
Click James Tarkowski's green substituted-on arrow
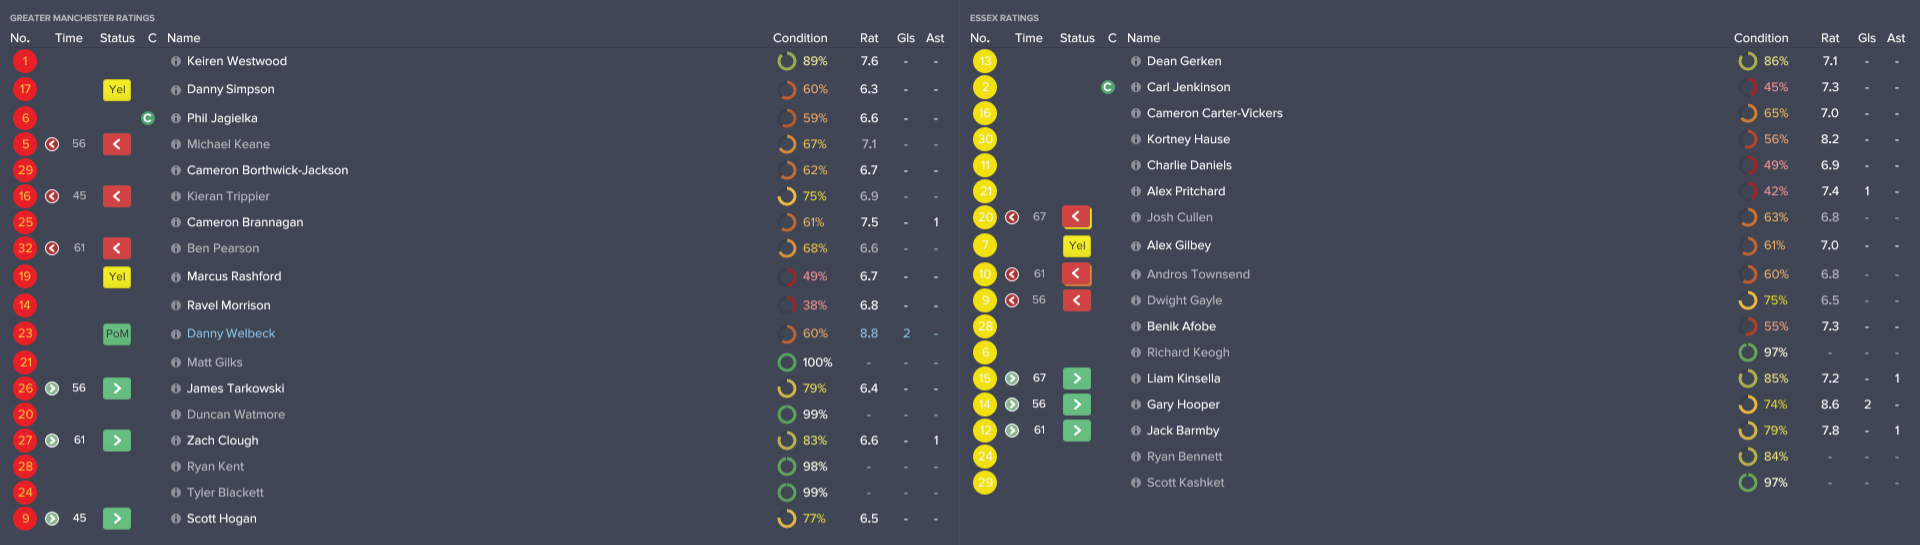pyautogui.click(x=117, y=388)
